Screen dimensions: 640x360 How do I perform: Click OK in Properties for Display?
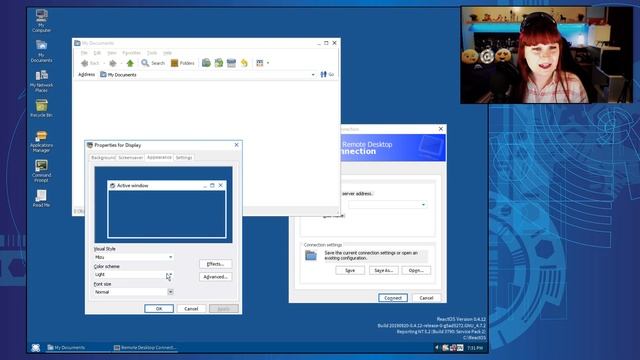click(x=159, y=309)
